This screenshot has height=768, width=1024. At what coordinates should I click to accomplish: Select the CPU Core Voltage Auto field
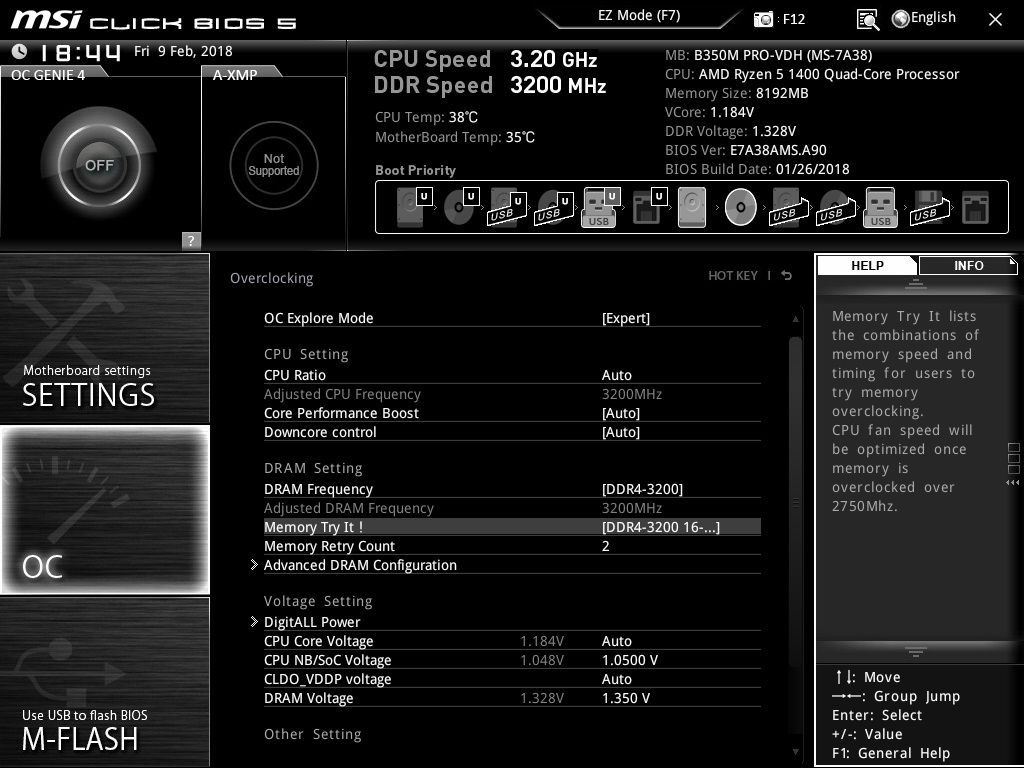(x=616, y=641)
